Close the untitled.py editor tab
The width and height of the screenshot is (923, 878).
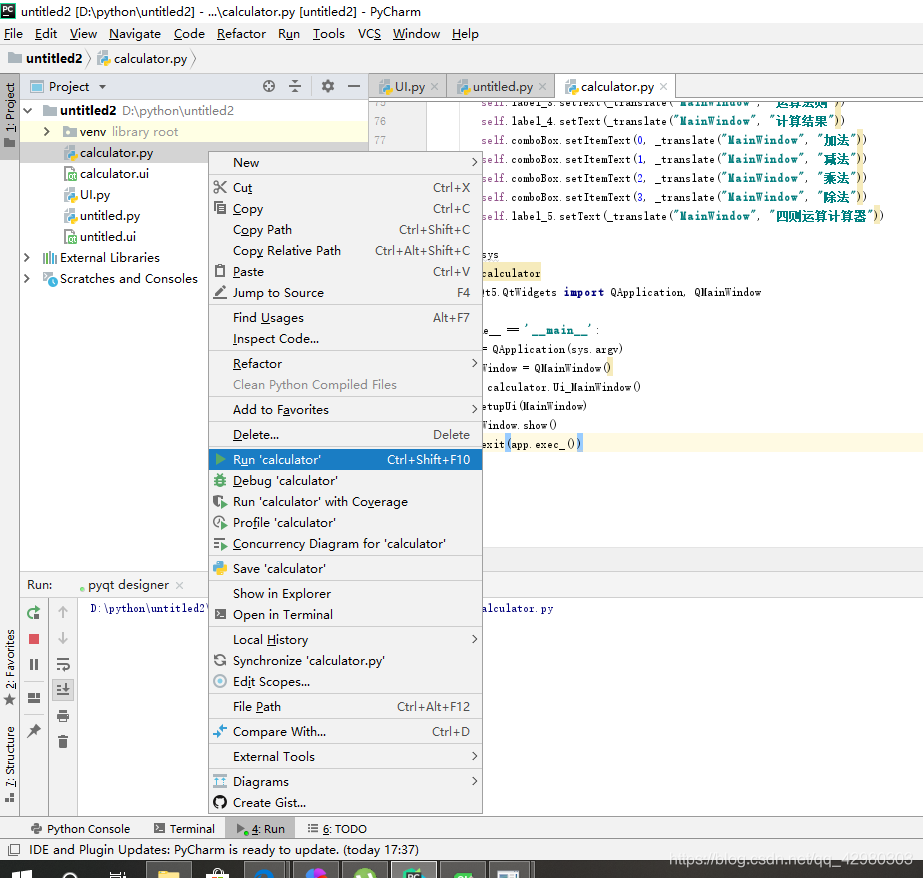click(x=542, y=87)
